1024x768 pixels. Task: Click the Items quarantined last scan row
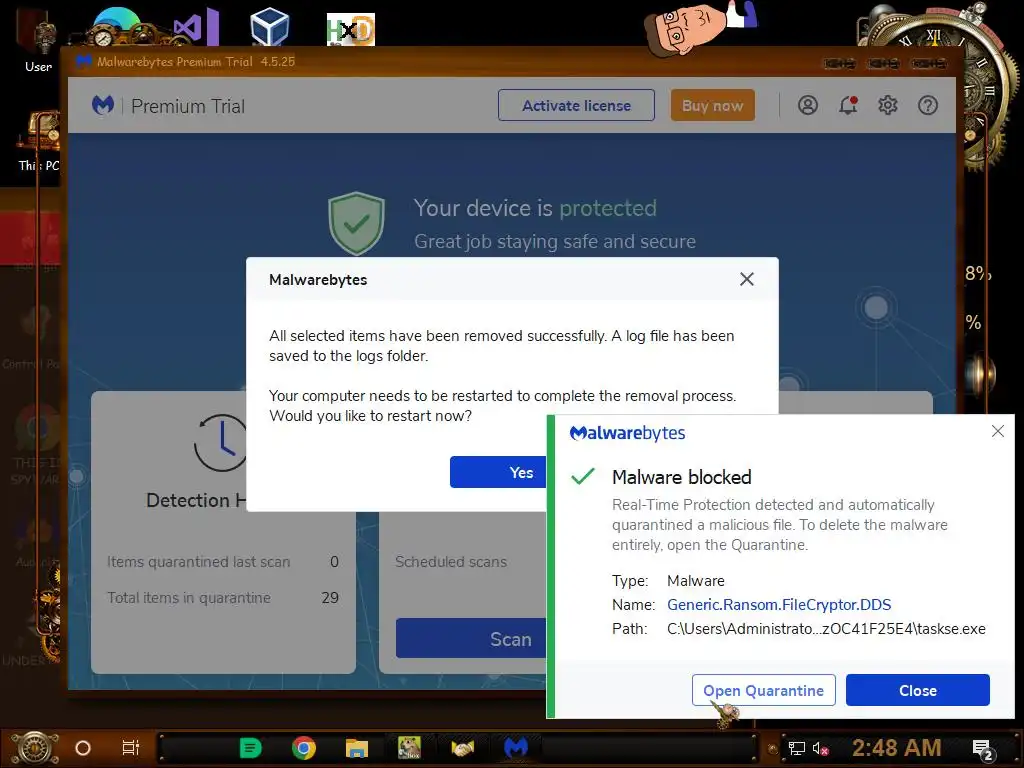223,562
